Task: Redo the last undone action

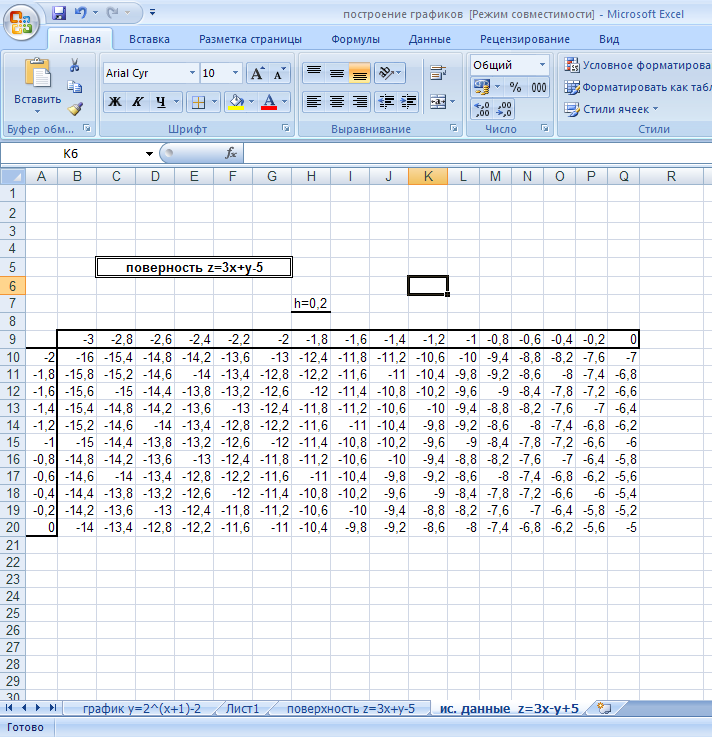Action: click(x=112, y=13)
